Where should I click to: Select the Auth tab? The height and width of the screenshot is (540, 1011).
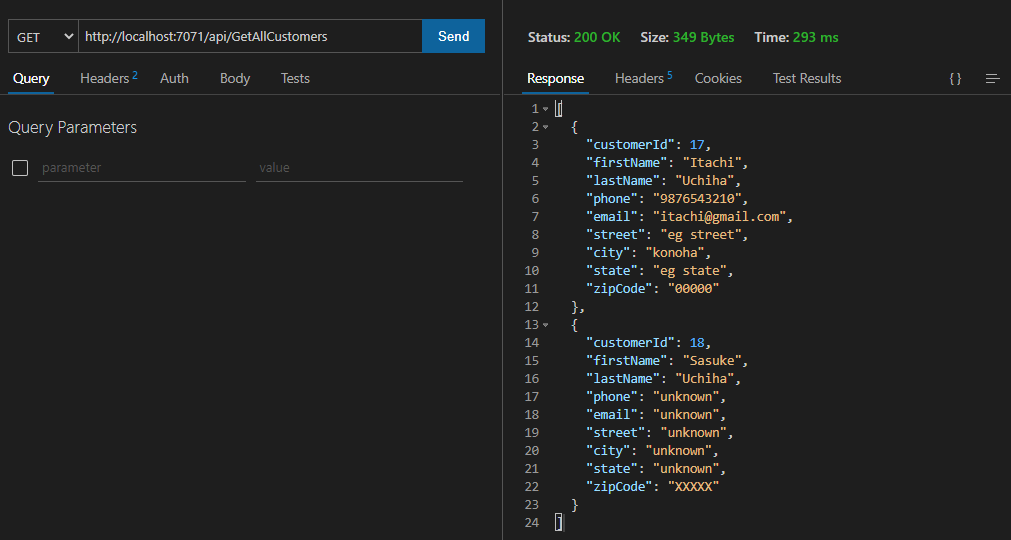(174, 78)
